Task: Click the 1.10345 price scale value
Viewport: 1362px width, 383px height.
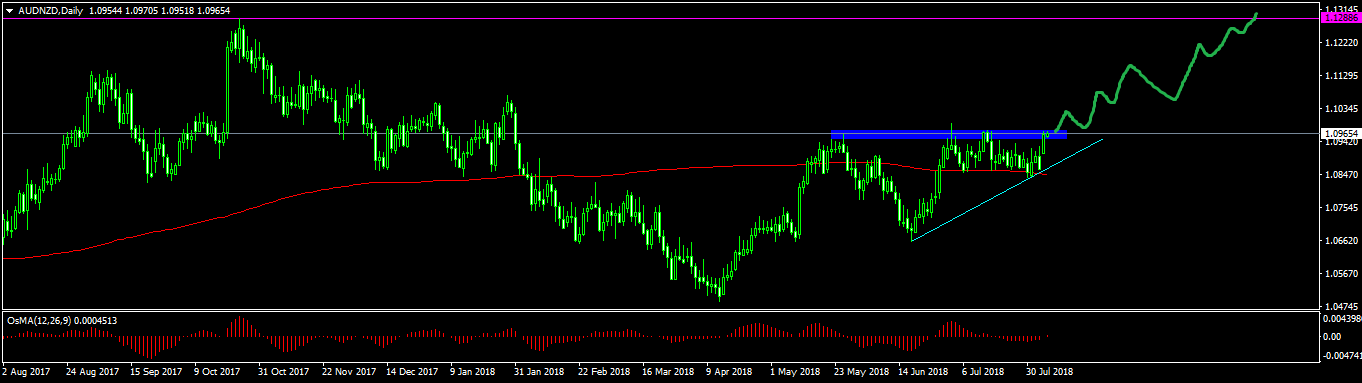Action: click(1342, 109)
